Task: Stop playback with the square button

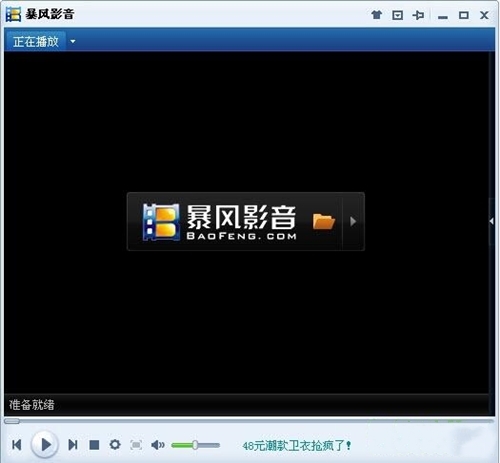Action: pyautogui.click(x=94, y=445)
